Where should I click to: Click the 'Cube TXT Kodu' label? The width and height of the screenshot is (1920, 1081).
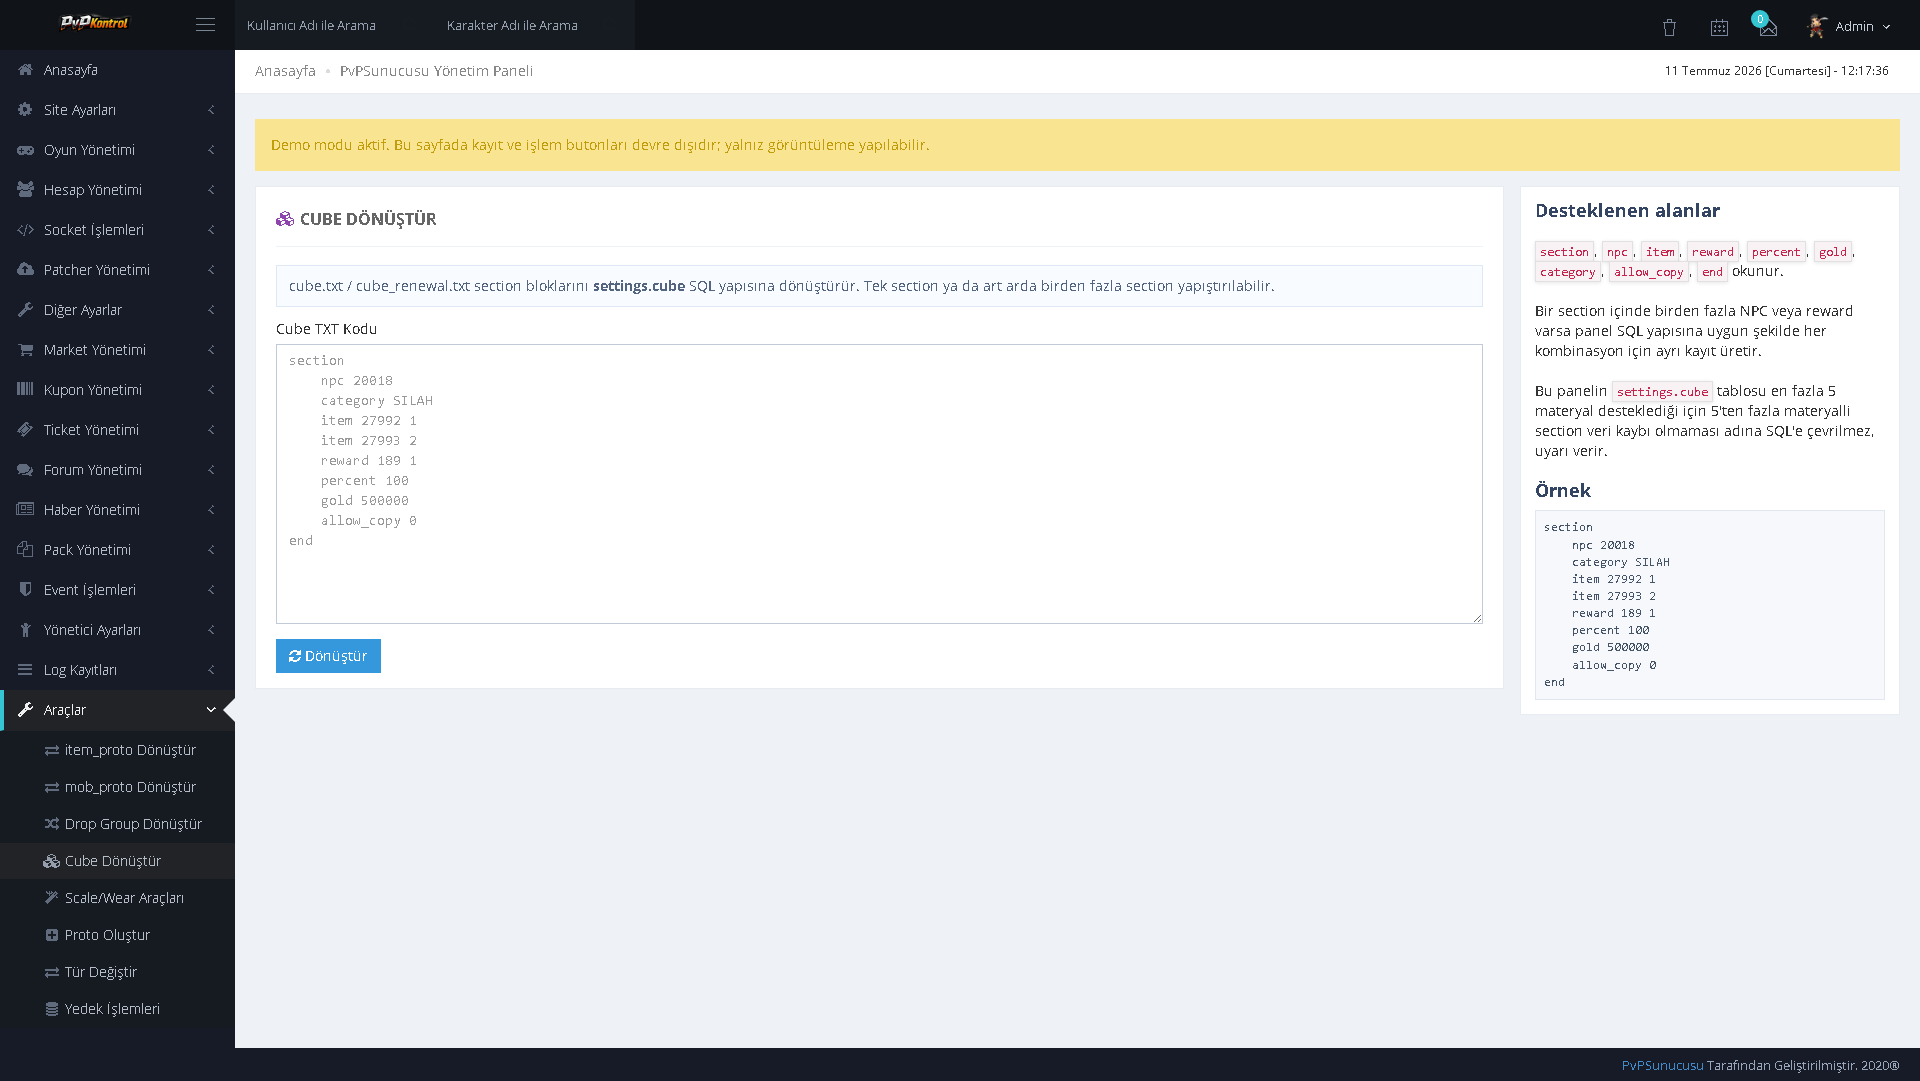(x=326, y=329)
